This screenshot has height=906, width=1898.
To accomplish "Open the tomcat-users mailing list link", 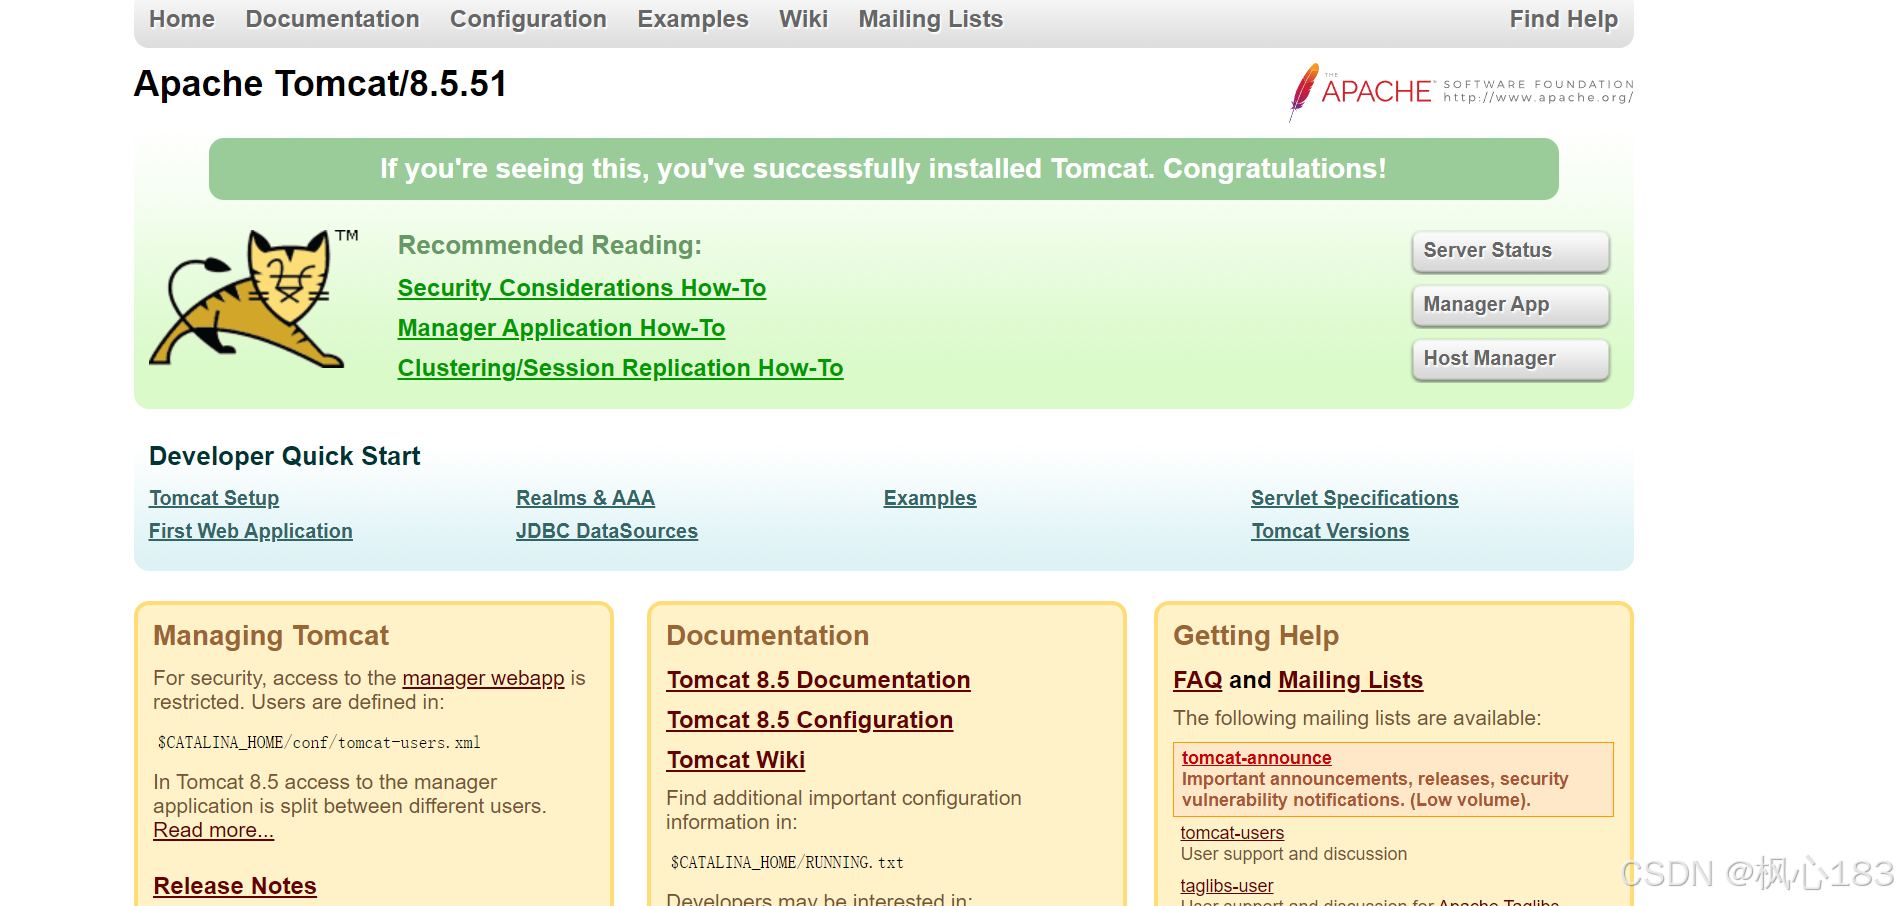I will tap(1232, 833).
